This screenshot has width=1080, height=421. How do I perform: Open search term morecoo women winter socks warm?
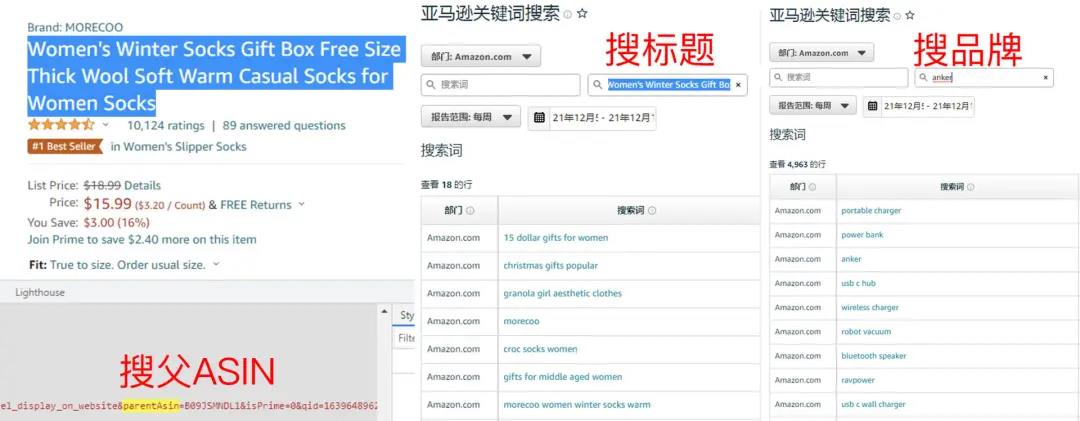pos(577,404)
